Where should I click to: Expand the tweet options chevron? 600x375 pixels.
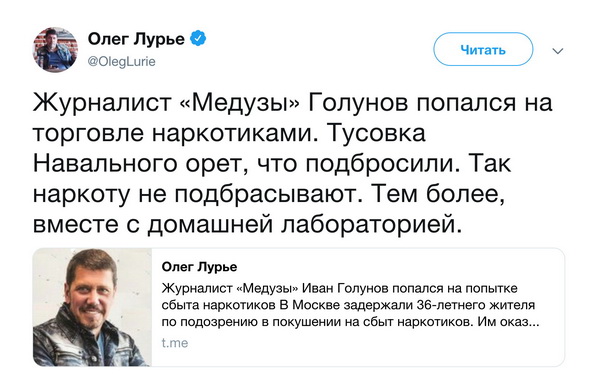pyautogui.click(x=558, y=51)
